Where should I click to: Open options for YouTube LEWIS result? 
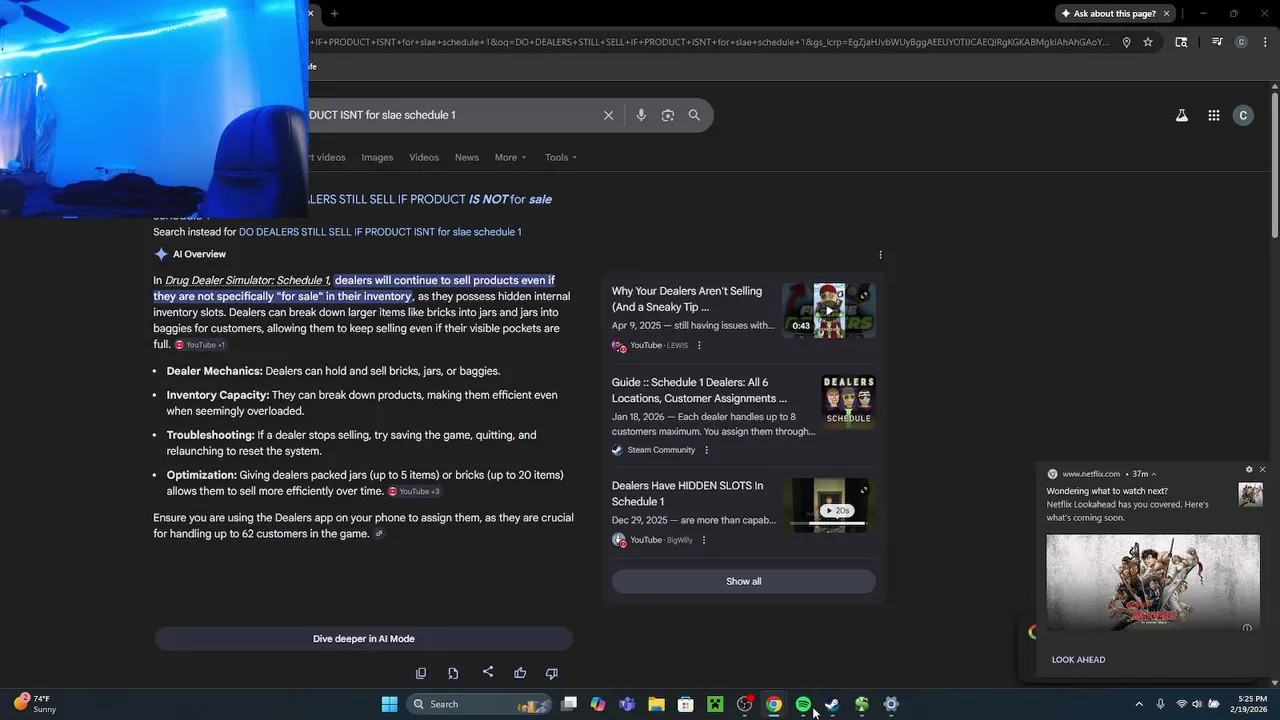699,346
